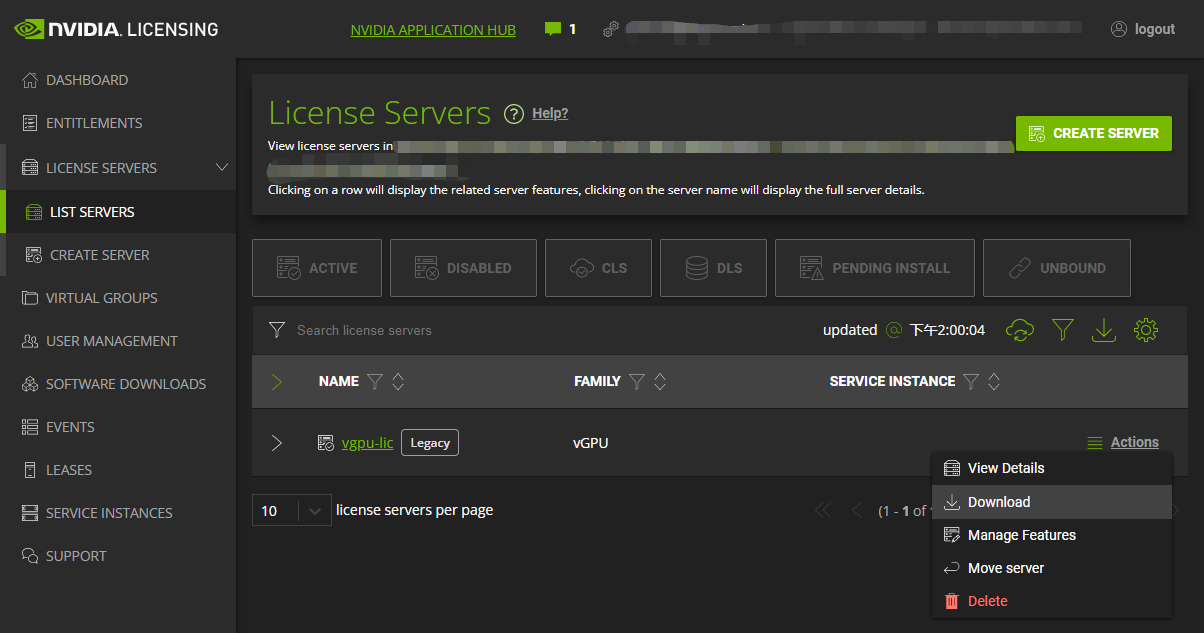Image resolution: width=1204 pixels, height=633 pixels.
Task: Toggle the ACTIVE servers filter
Action: (317, 268)
